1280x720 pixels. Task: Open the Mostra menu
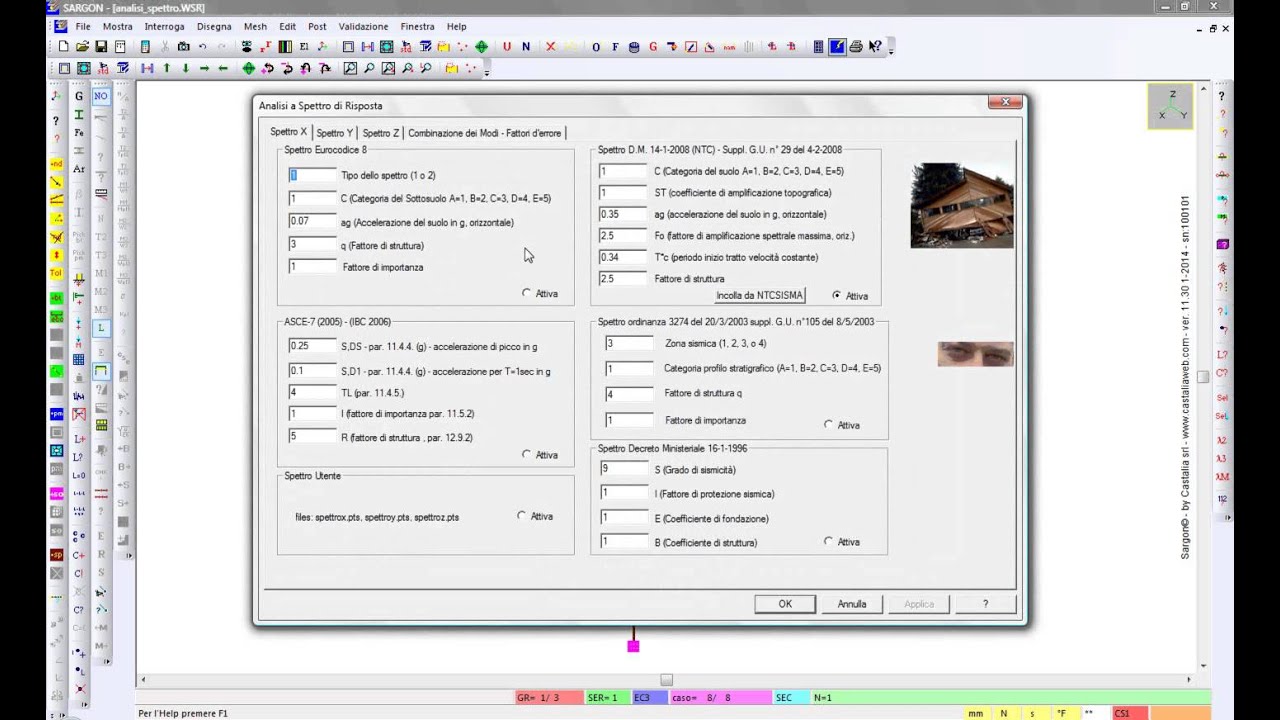pyautogui.click(x=117, y=27)
